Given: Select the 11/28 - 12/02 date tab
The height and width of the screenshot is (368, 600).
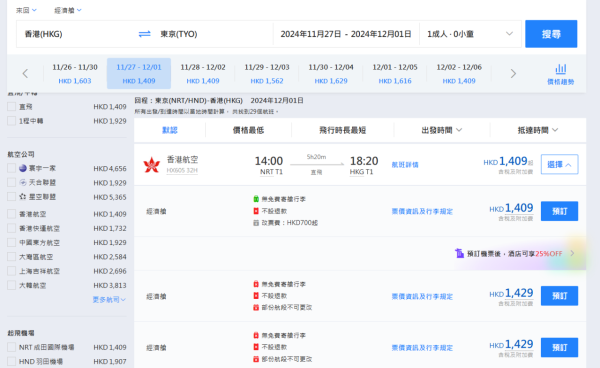Looking at the screenshot, I should (x=203, y=73).
